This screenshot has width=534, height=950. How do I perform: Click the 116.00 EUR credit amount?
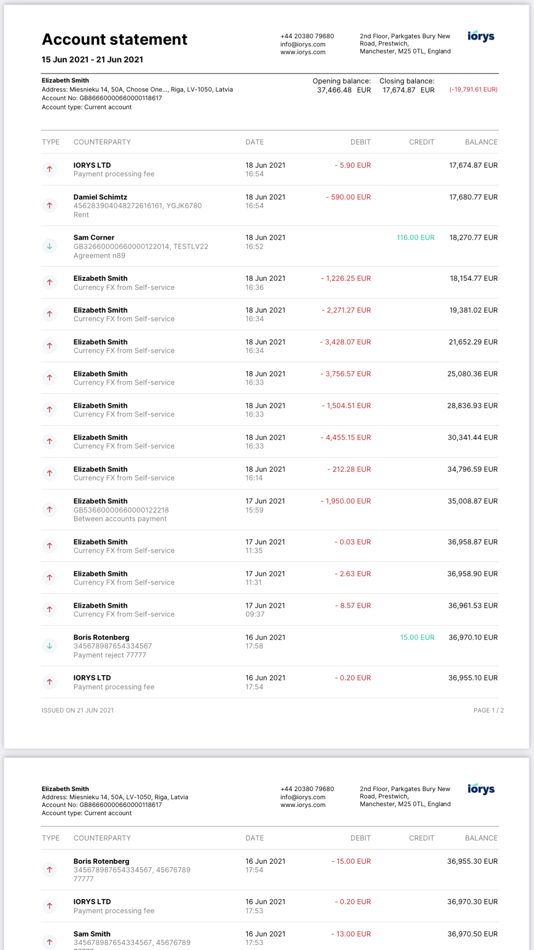click(415, 238)
